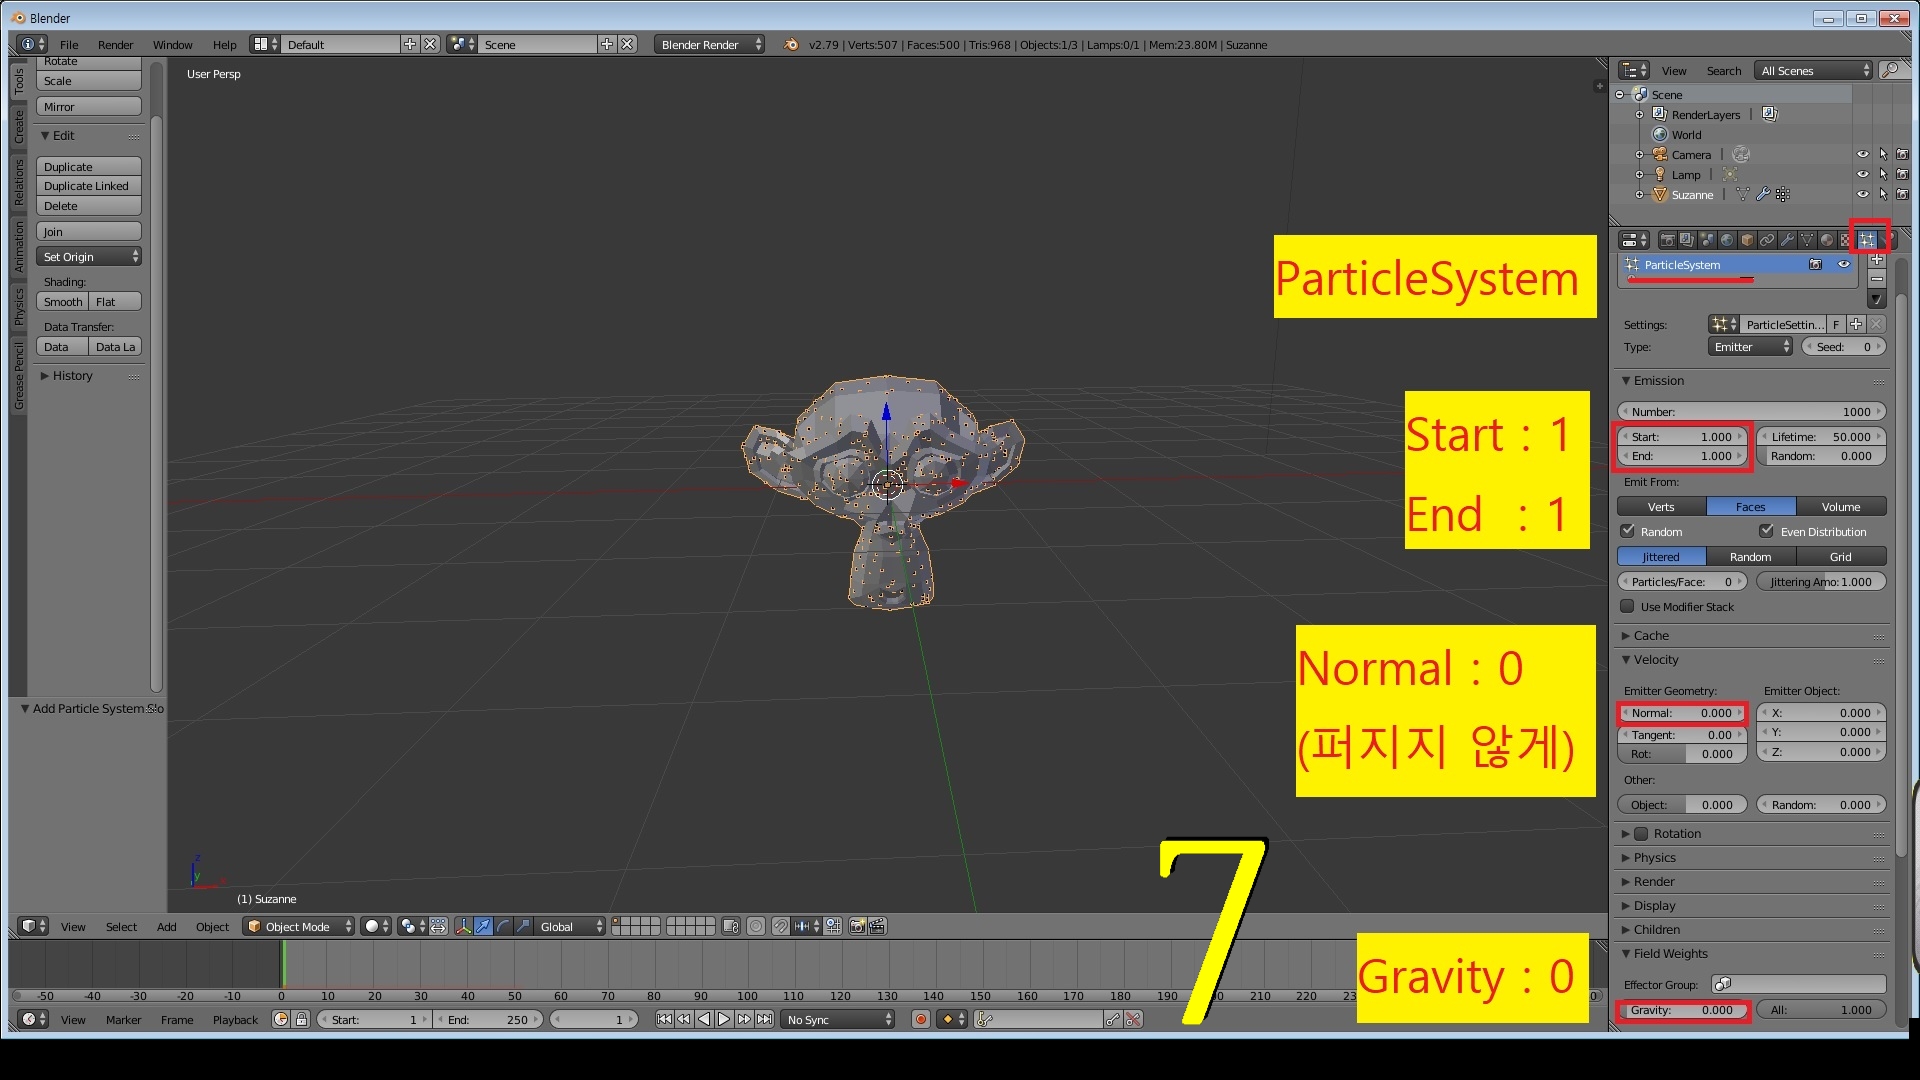The width and height of the screenshot is (1920, 1080).
Task: Enable the Use Modifier Stack checkbox
Action: point(1627,606)
